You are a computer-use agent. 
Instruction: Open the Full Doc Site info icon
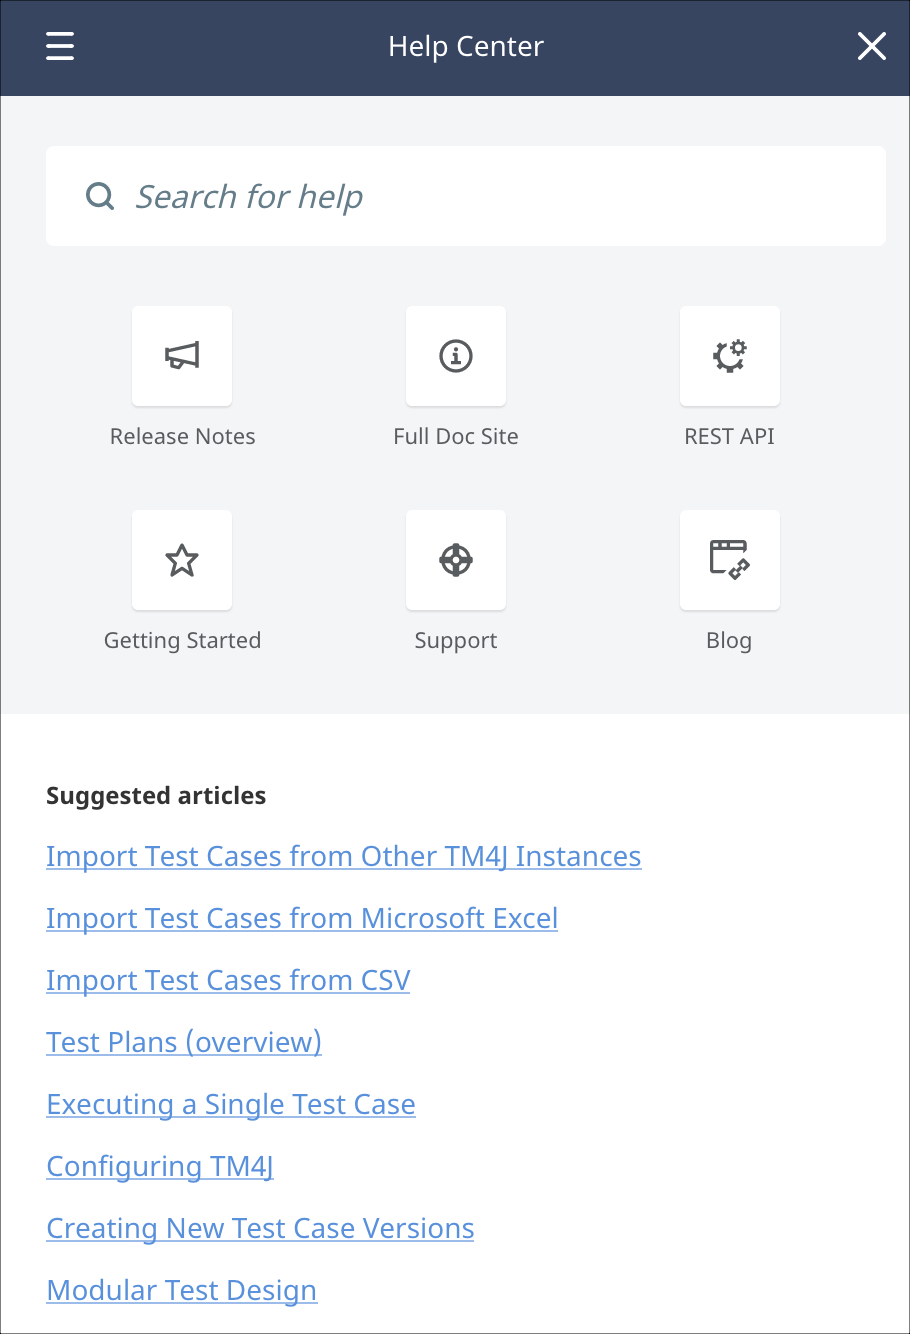click(456, 356)
